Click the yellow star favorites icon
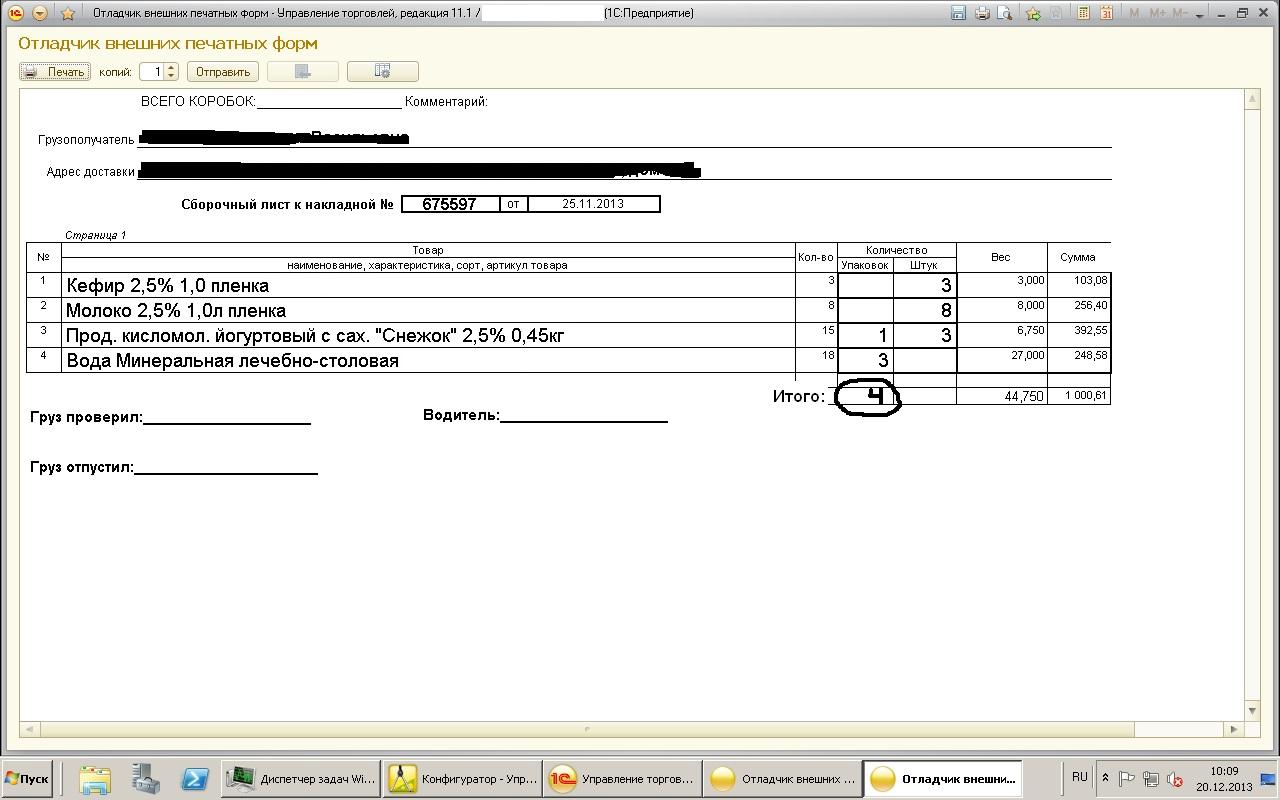This screenshot has height=800, width=1280. coord(67,13)
